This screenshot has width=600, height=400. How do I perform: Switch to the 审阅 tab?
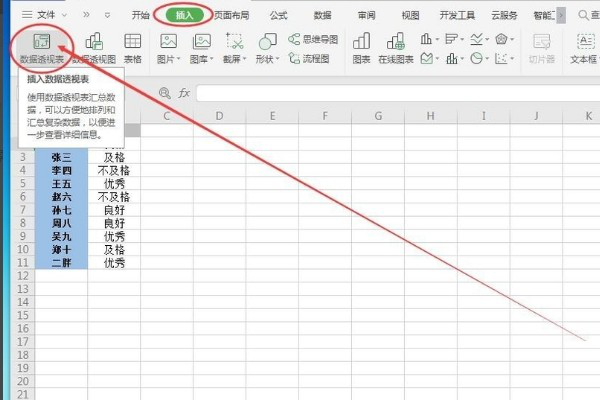(x=366, y=15)
